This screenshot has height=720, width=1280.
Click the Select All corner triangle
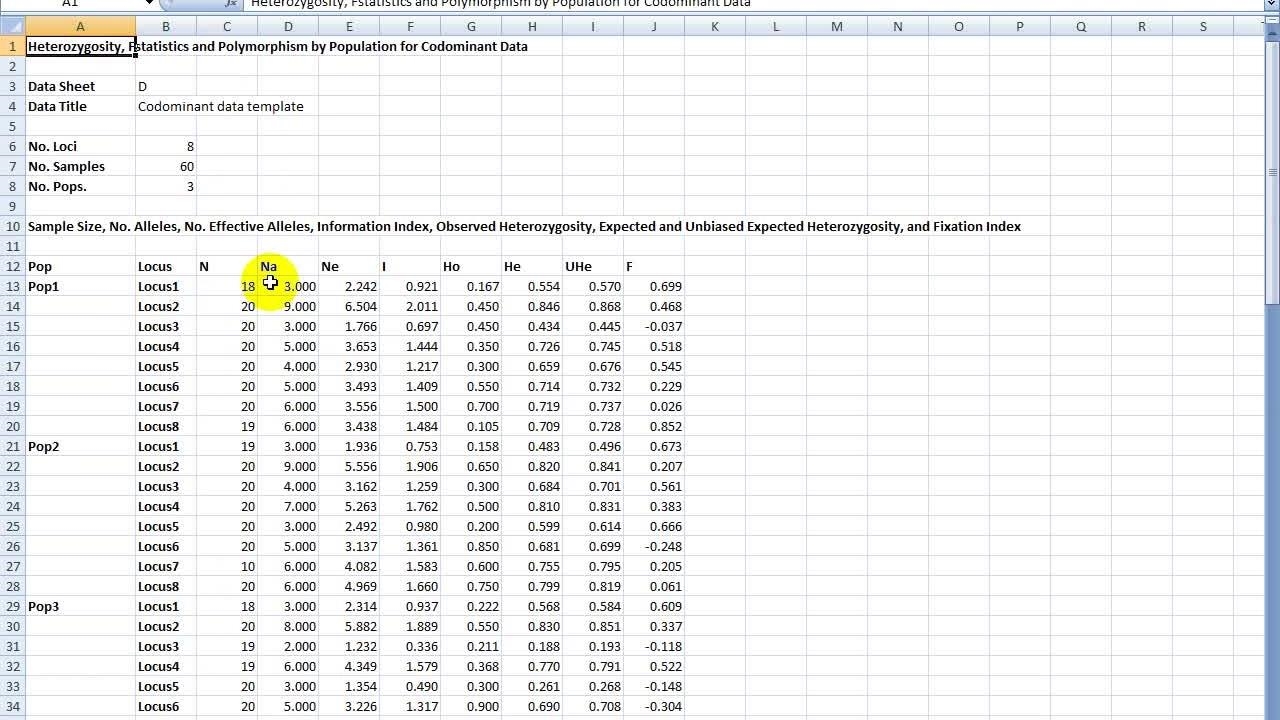(12, 27)
